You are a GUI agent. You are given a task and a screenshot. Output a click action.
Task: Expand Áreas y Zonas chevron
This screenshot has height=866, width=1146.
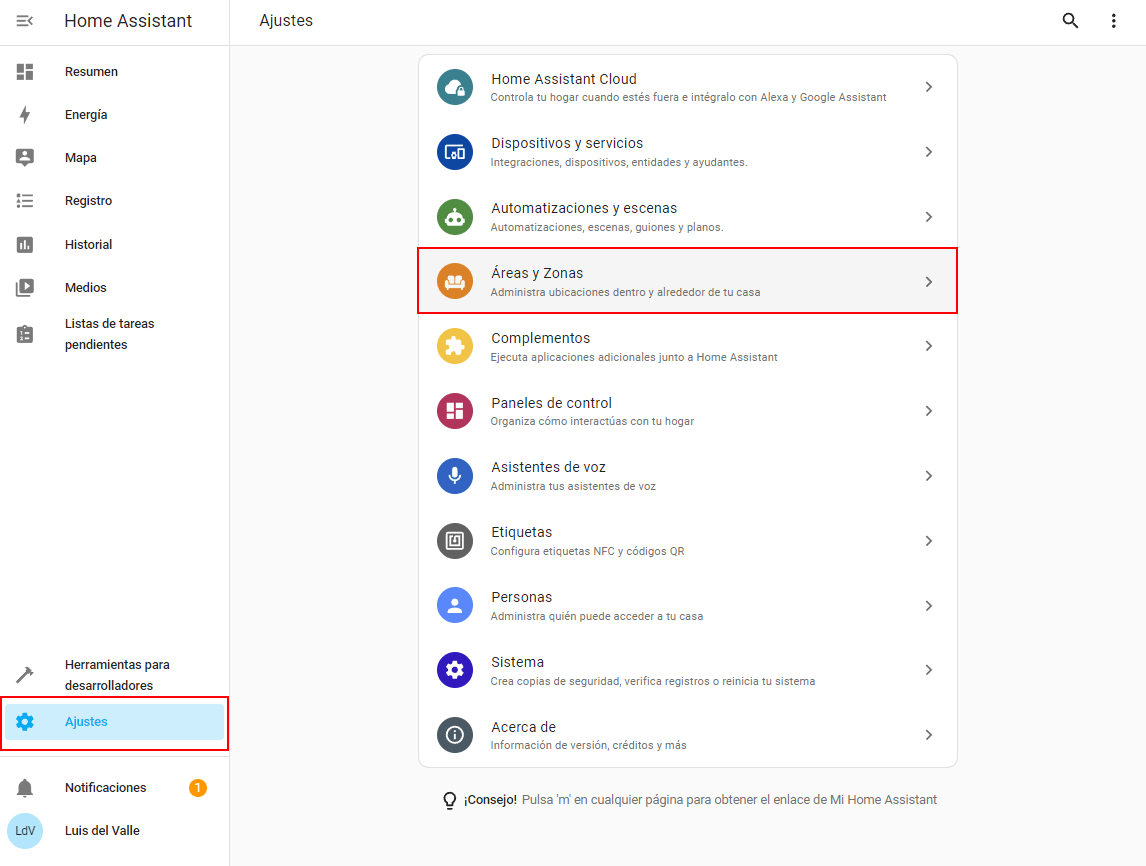928,281
